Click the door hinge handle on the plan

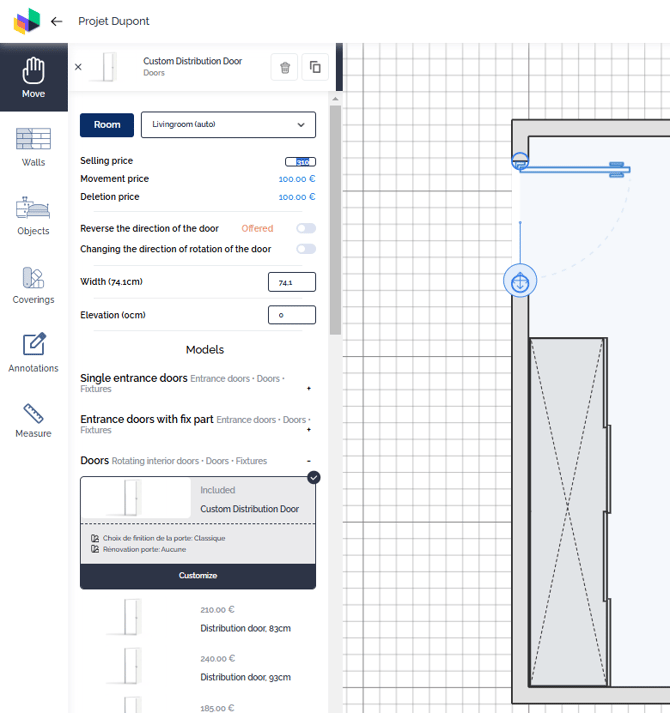(x=520, y=161)
